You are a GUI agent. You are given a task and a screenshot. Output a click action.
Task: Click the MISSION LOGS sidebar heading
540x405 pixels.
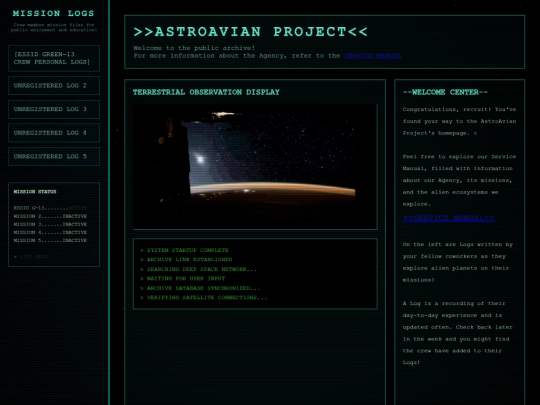[x=53, y=13]
